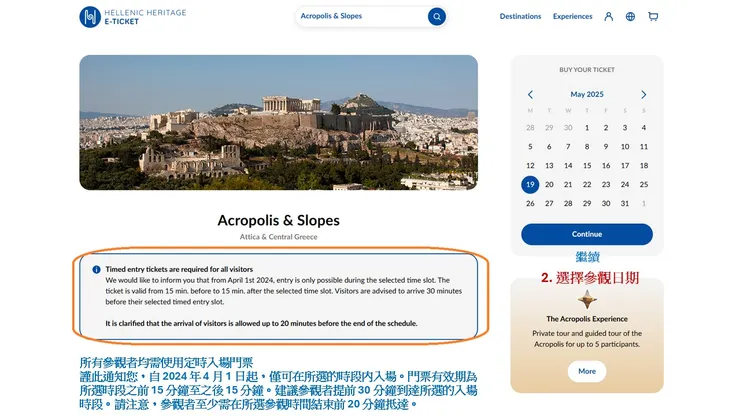Select May 11 in the calendar
This screenshot has width=740, height=416.
coord(644,147)
